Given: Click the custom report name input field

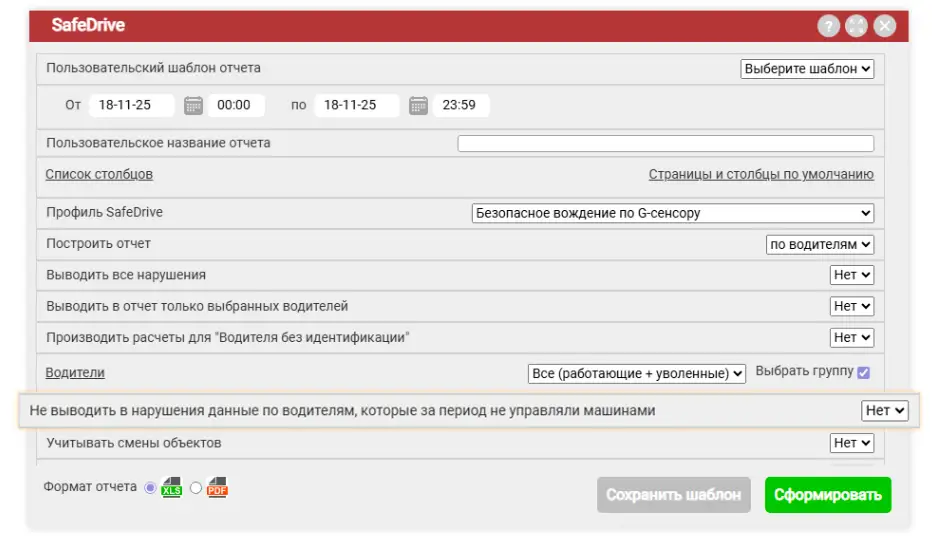Looking at the screenshot, I should tap(665, 143).
